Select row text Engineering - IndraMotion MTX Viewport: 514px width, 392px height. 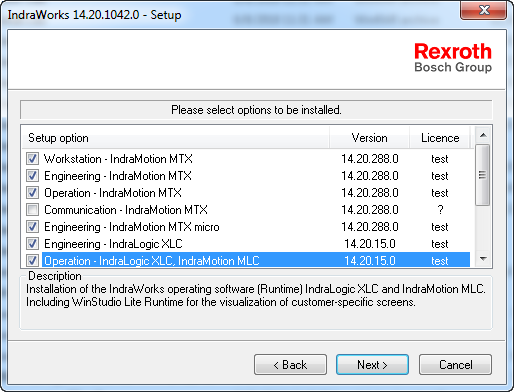(x=118, y=176)
